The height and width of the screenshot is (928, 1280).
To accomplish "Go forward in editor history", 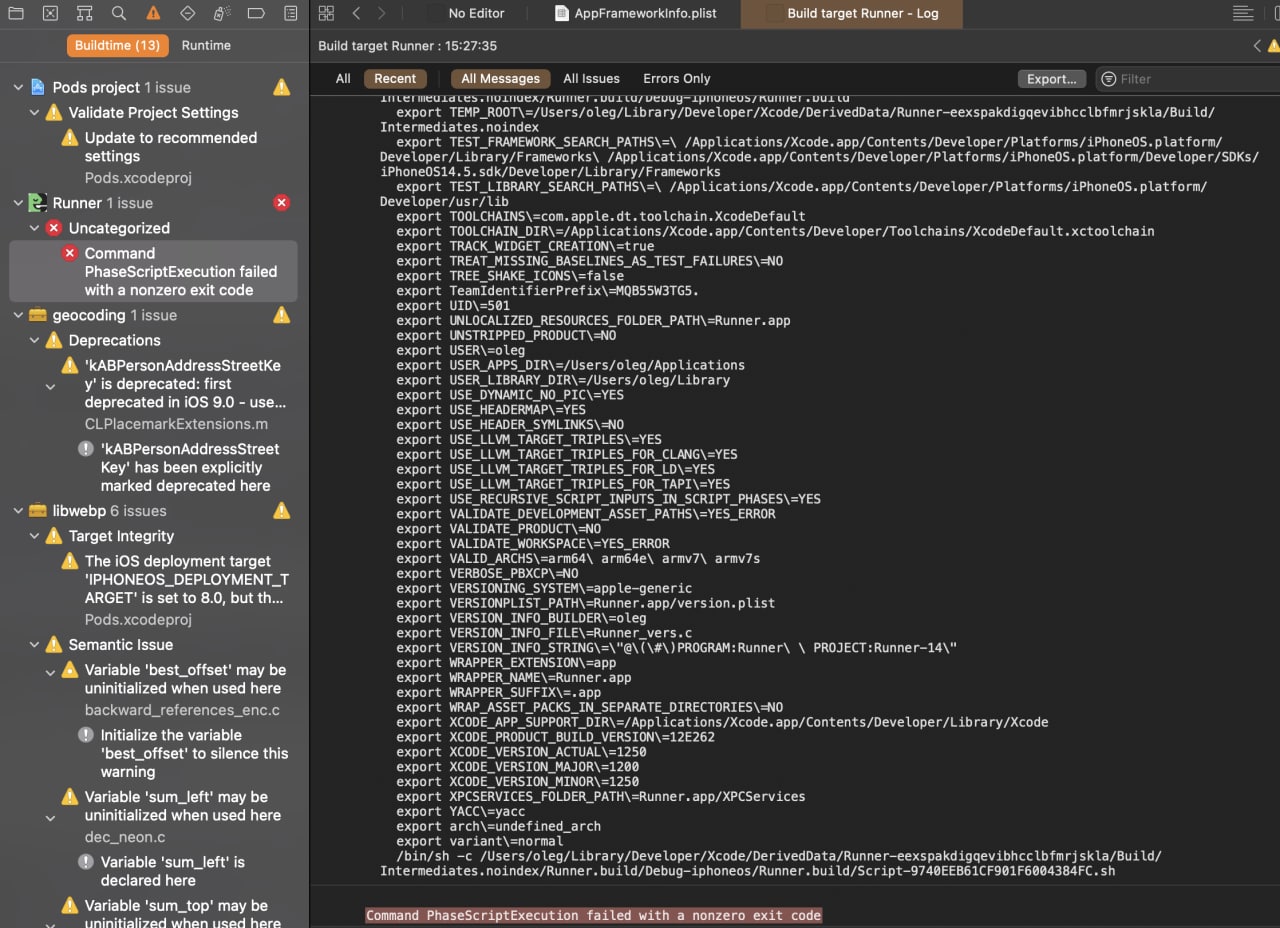I will coord(381,13).
